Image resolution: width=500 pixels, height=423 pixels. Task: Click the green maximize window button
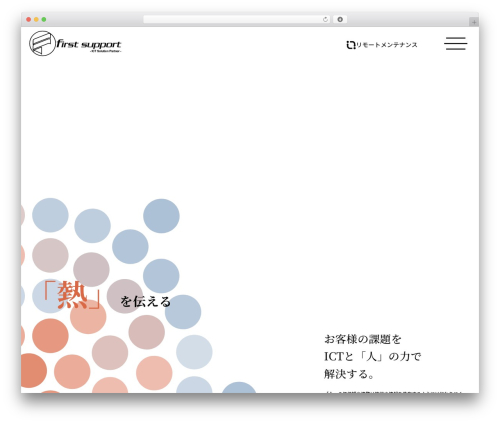click(x=44, y=19)
